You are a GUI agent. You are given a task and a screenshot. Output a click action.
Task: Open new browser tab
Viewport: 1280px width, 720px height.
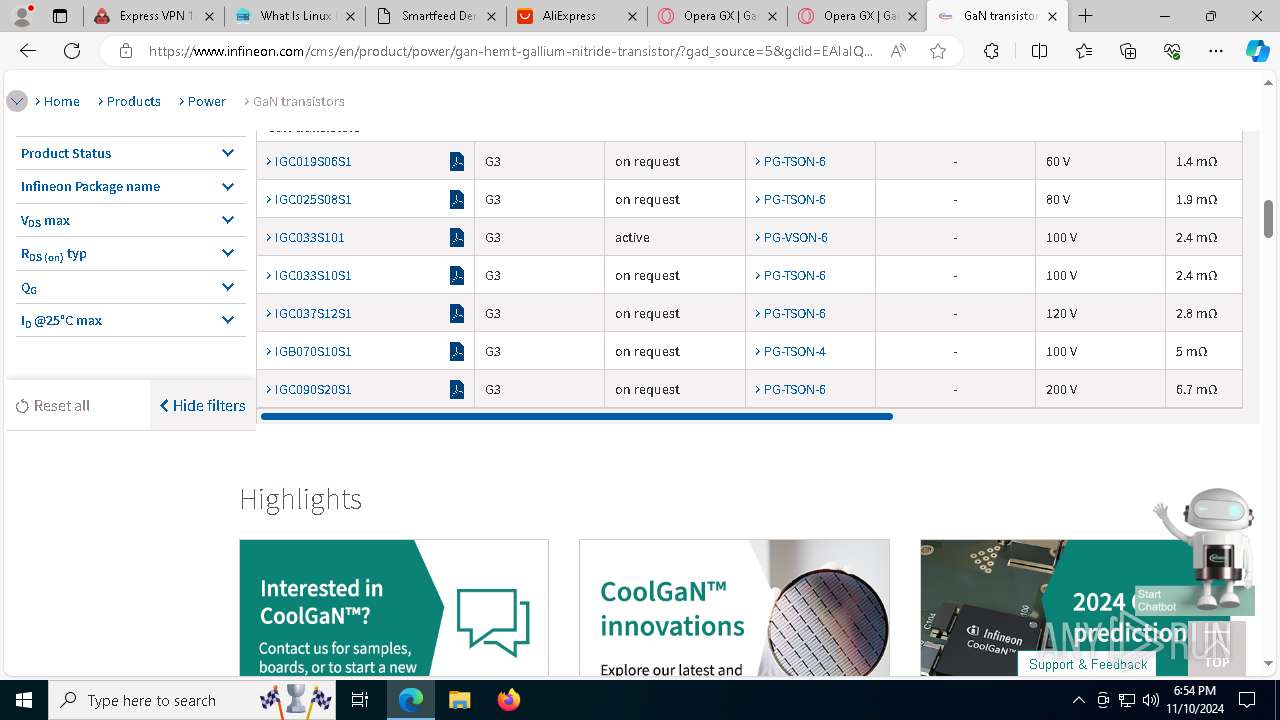[1086, 16]
